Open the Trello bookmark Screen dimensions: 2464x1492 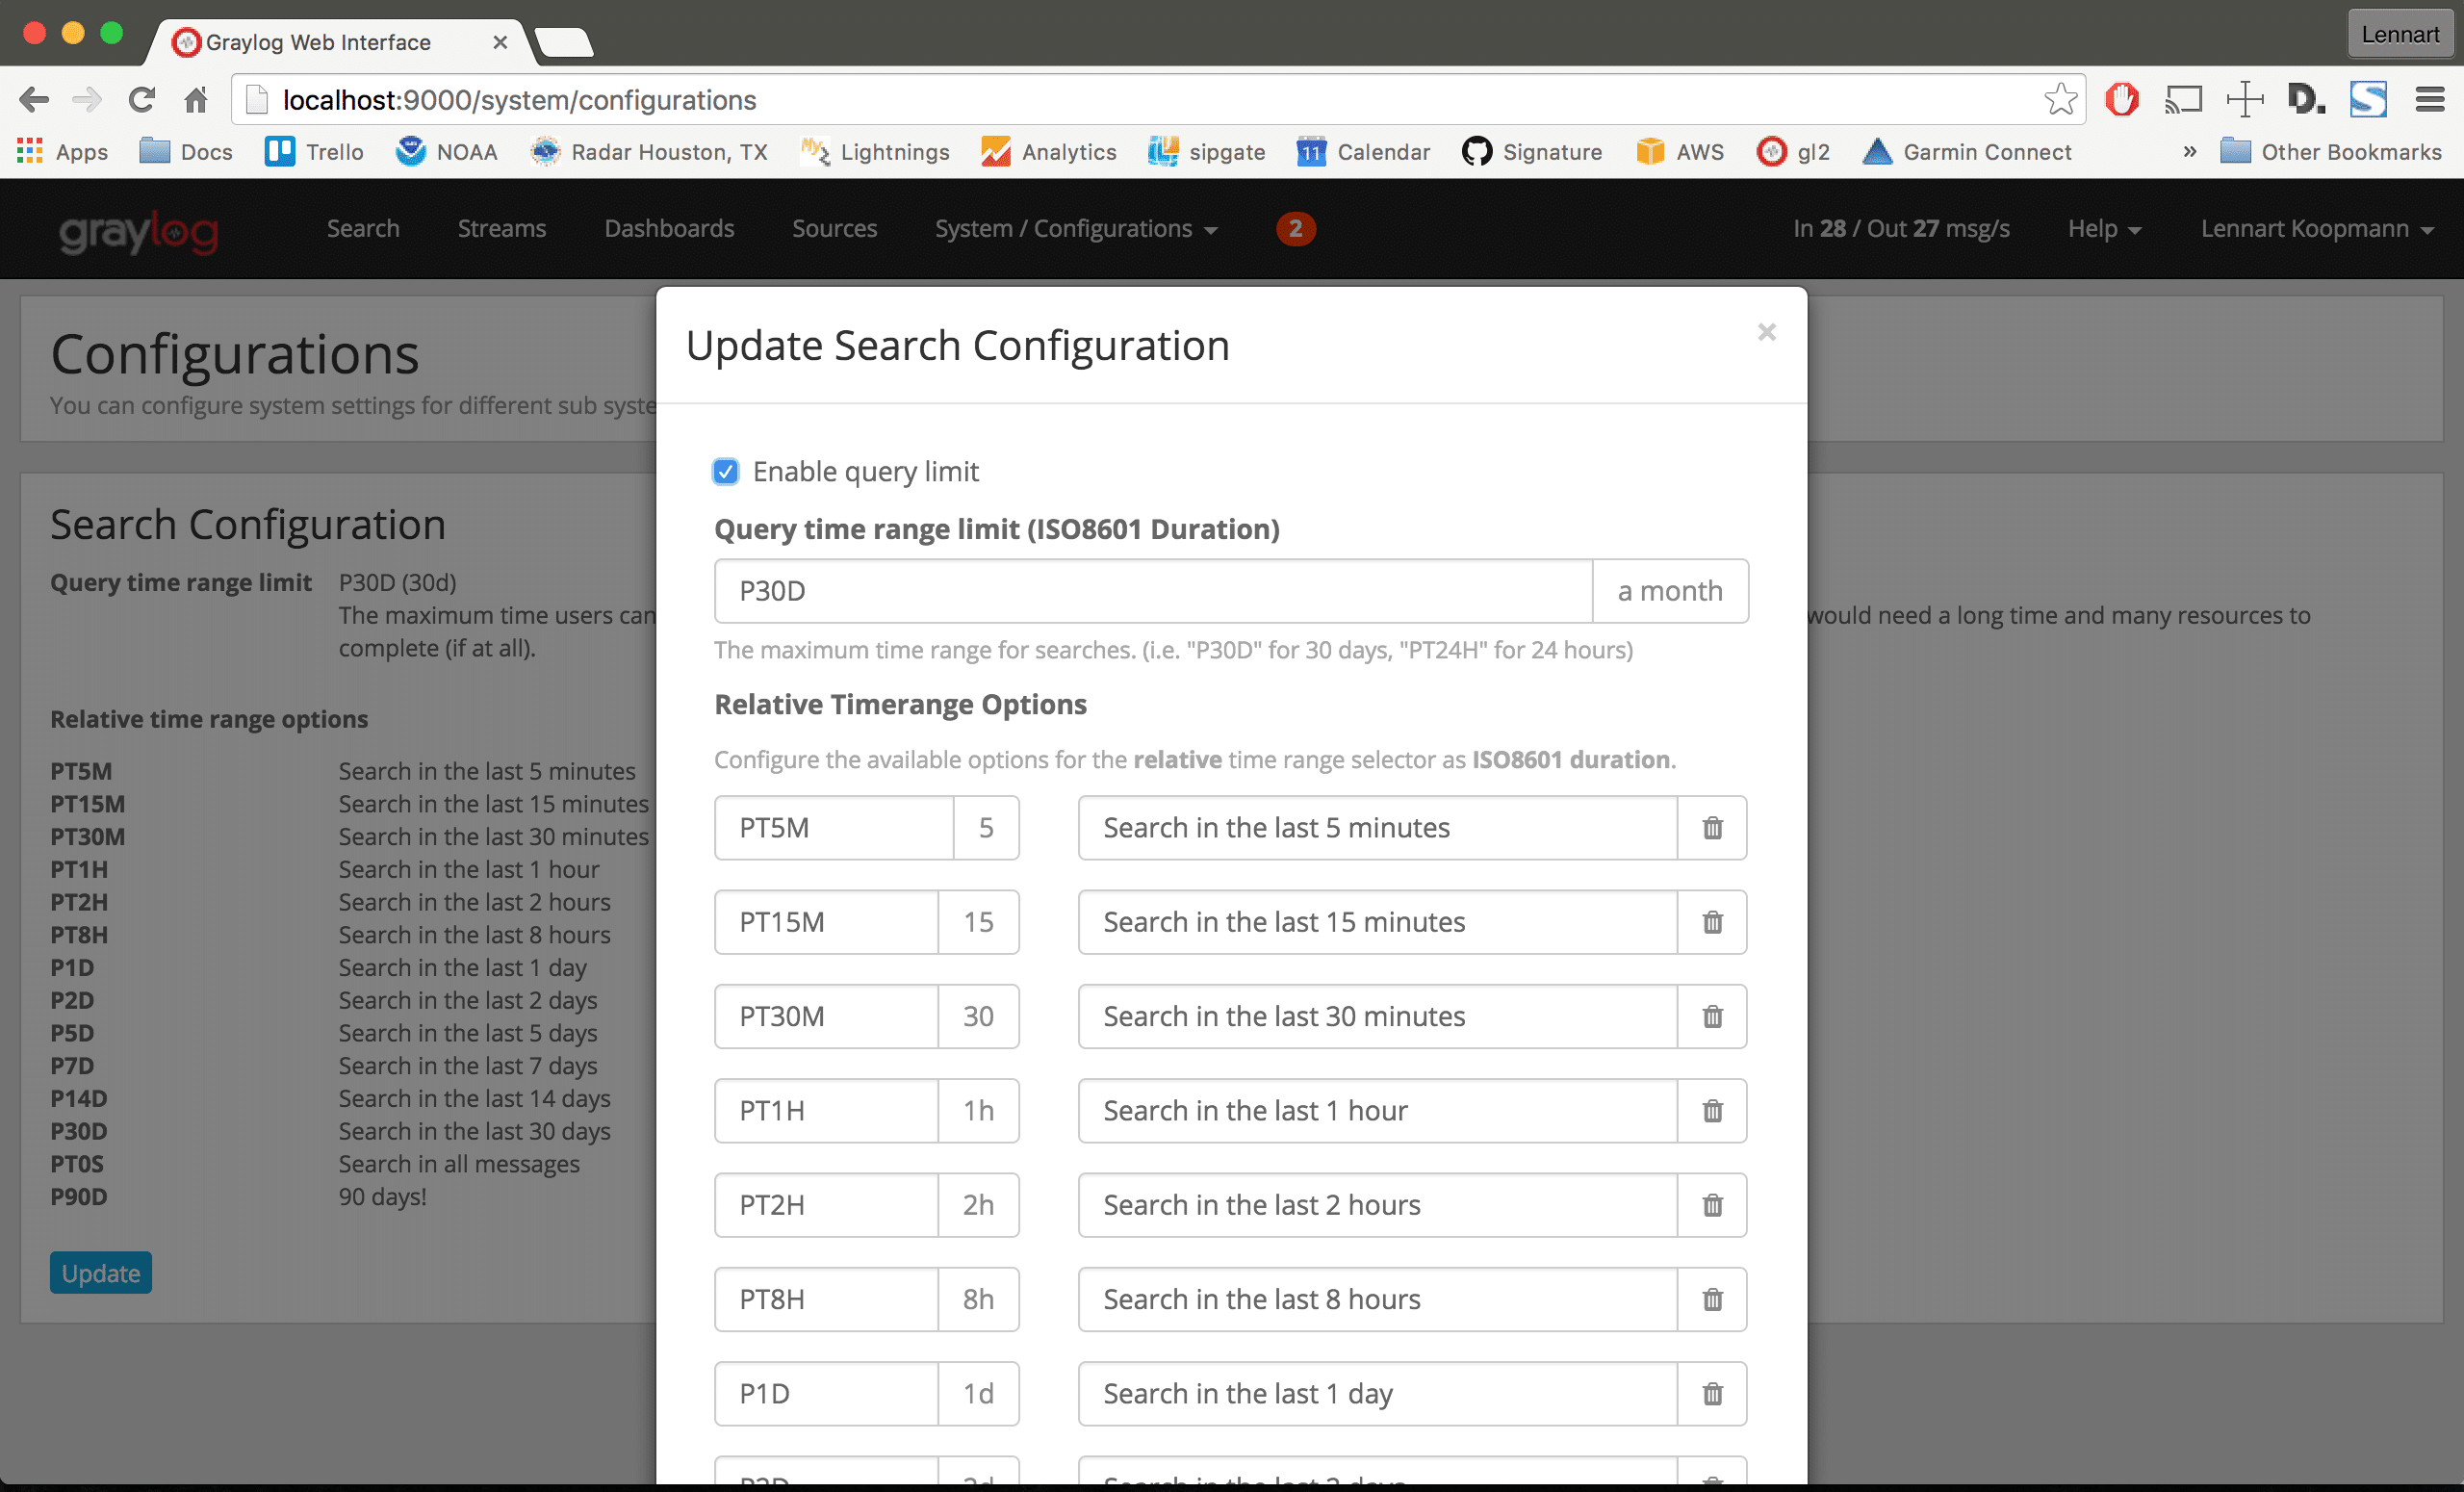[x=315, y=152]
